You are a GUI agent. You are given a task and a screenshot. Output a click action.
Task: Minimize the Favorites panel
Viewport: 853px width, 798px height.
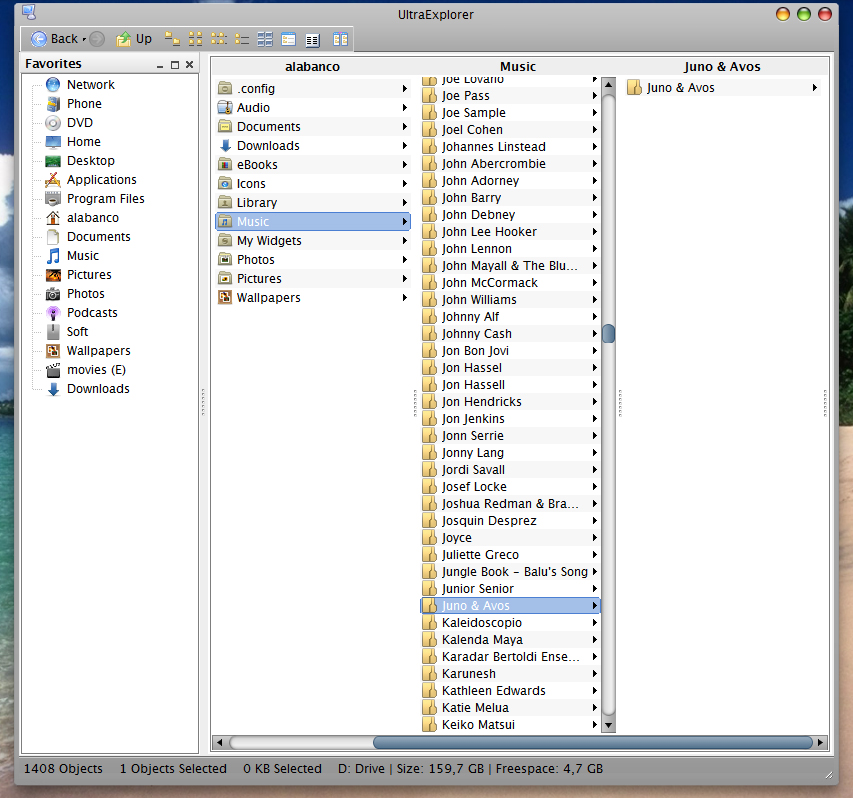160,65
